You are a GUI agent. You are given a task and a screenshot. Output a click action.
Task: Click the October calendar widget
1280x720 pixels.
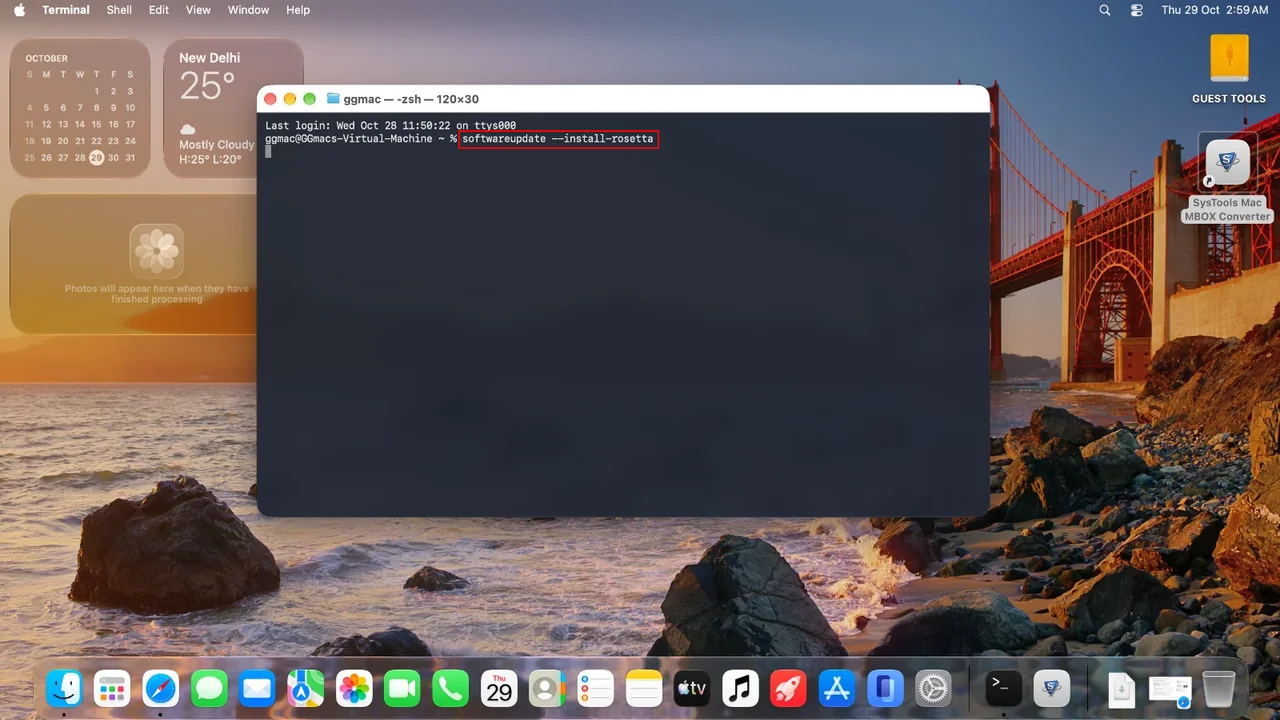click(x=80, y=108)
